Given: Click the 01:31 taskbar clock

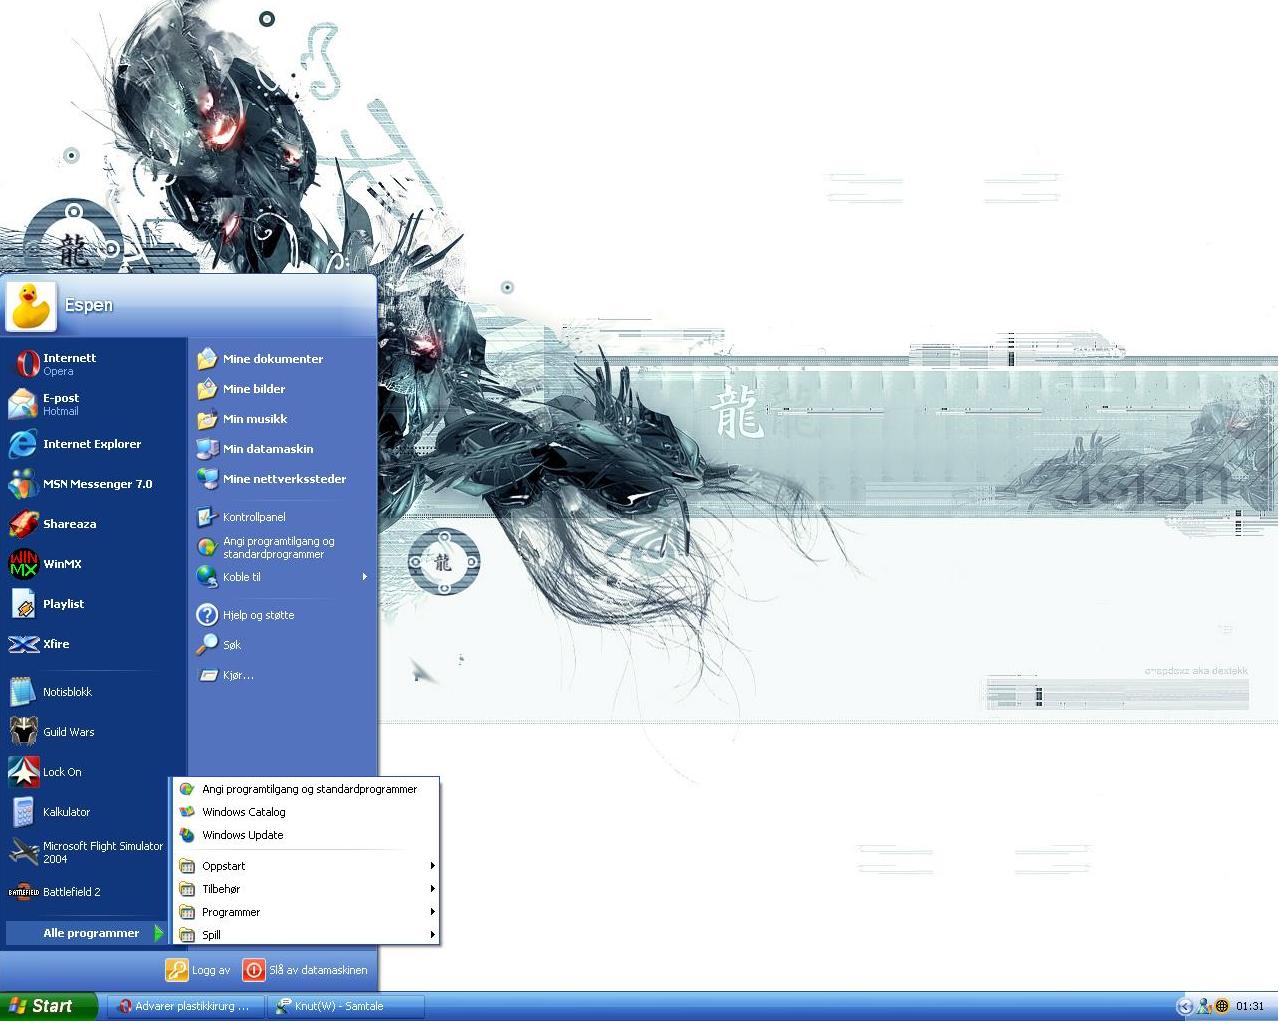Looking at the screenshot, I should tap(1250, 1006).
